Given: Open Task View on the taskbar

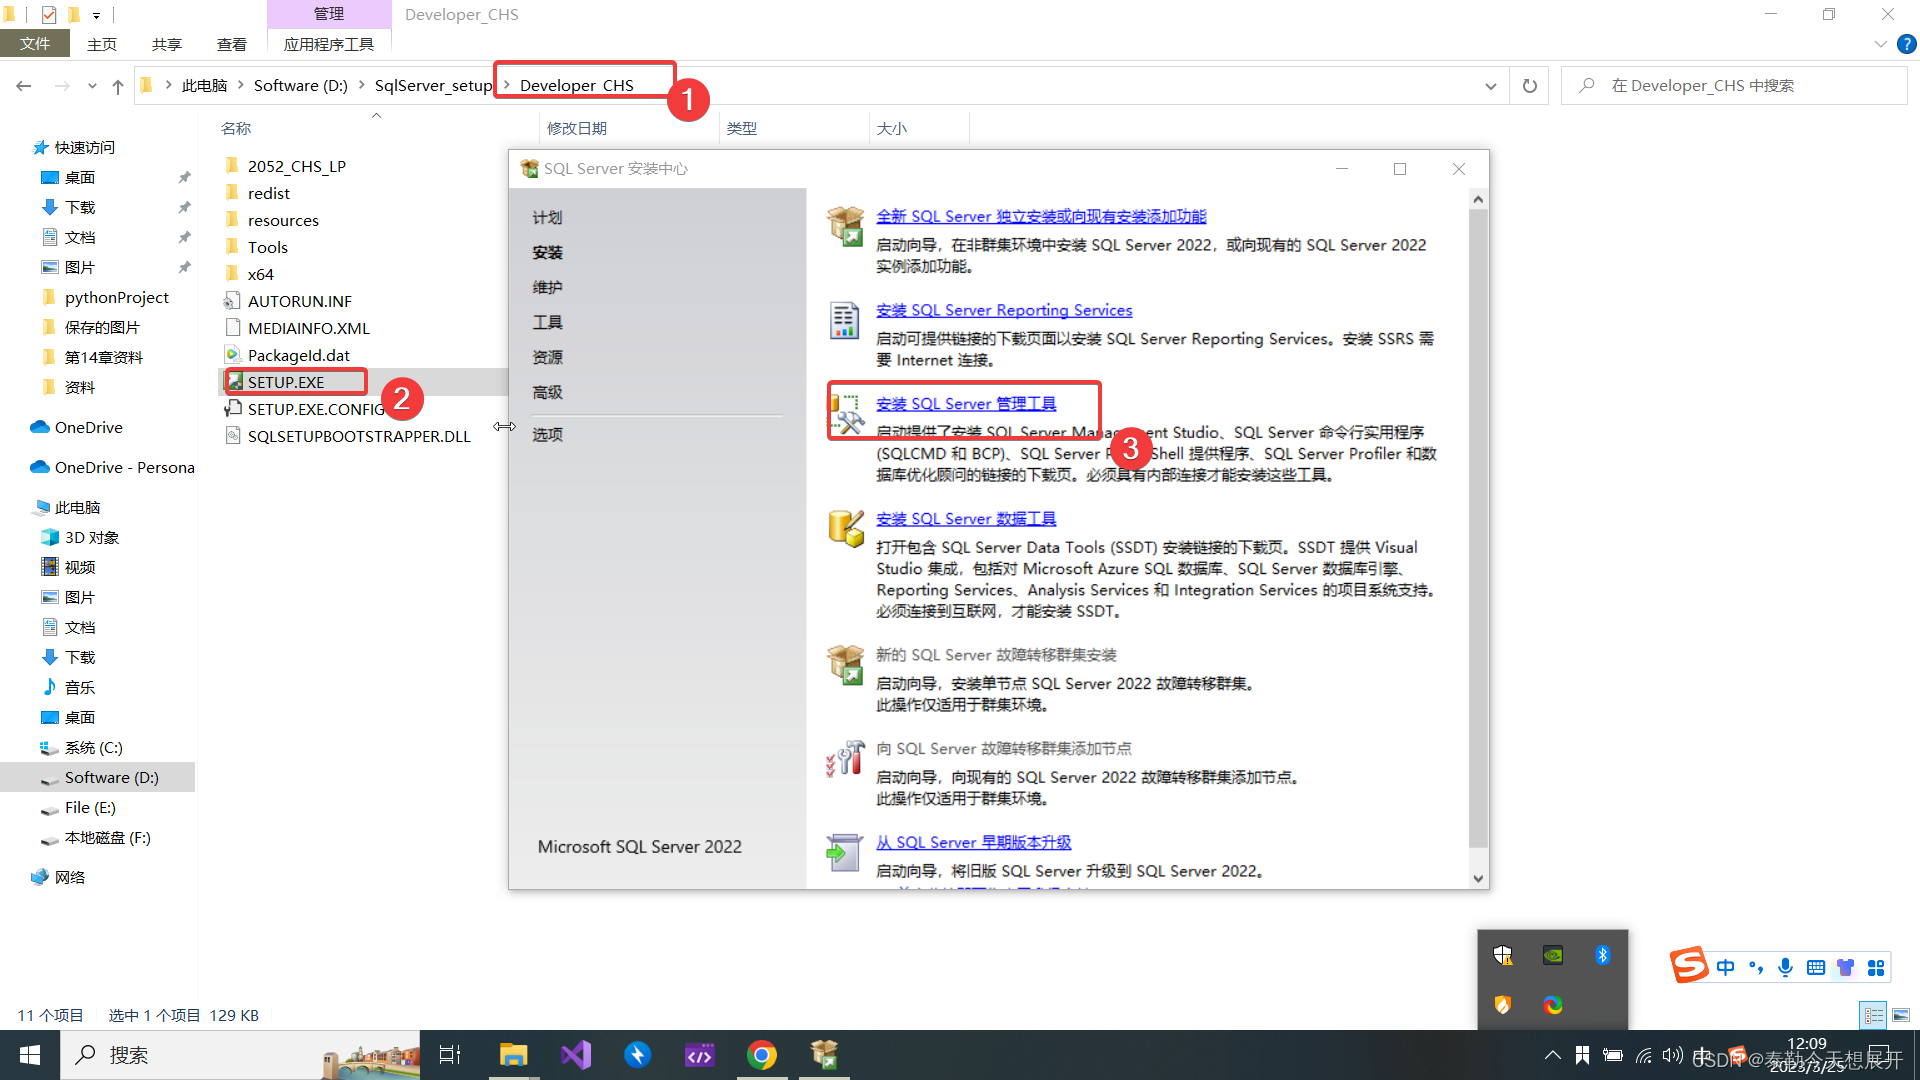Looking at the screenshot, I should point(450,1055).
